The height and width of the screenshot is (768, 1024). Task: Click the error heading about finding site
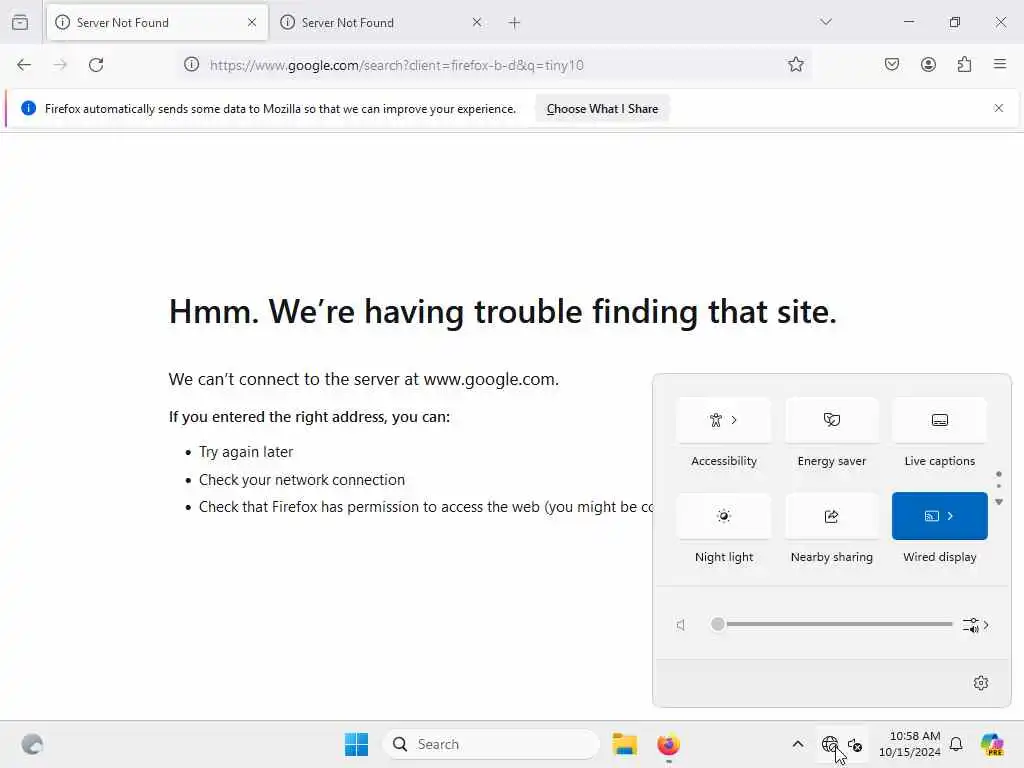[502, 312]
